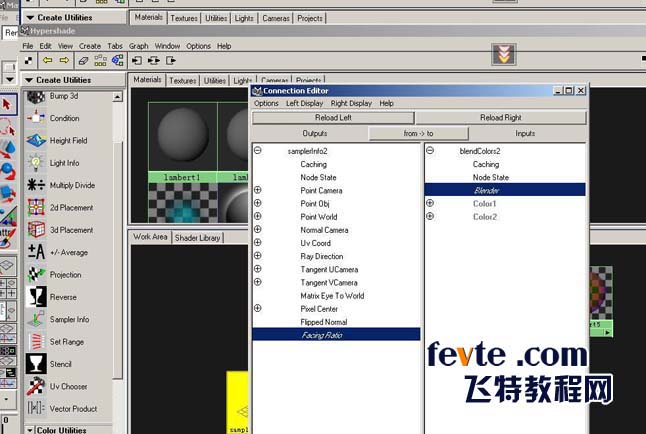Switch to the Shader Library tab
Viewport: 646px width, 434px height.
(x=197, y=238)
